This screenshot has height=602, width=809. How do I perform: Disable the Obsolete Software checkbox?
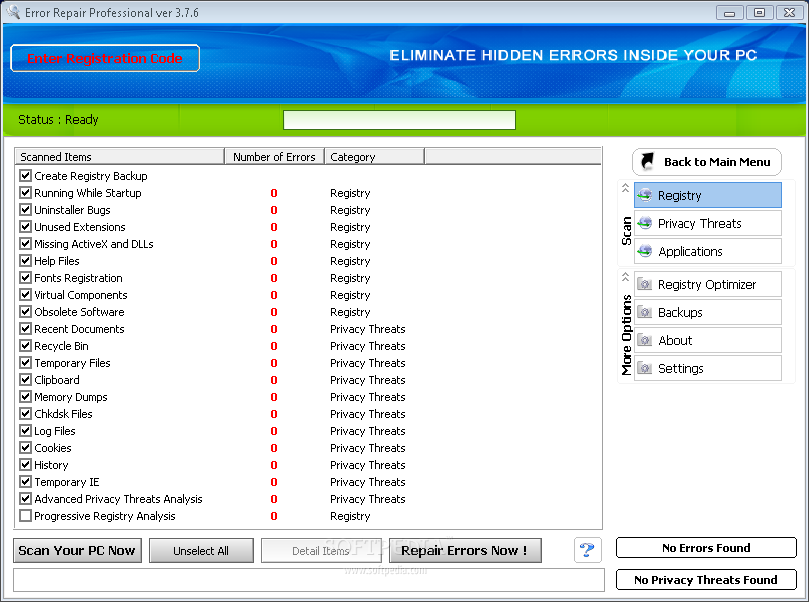25,312
